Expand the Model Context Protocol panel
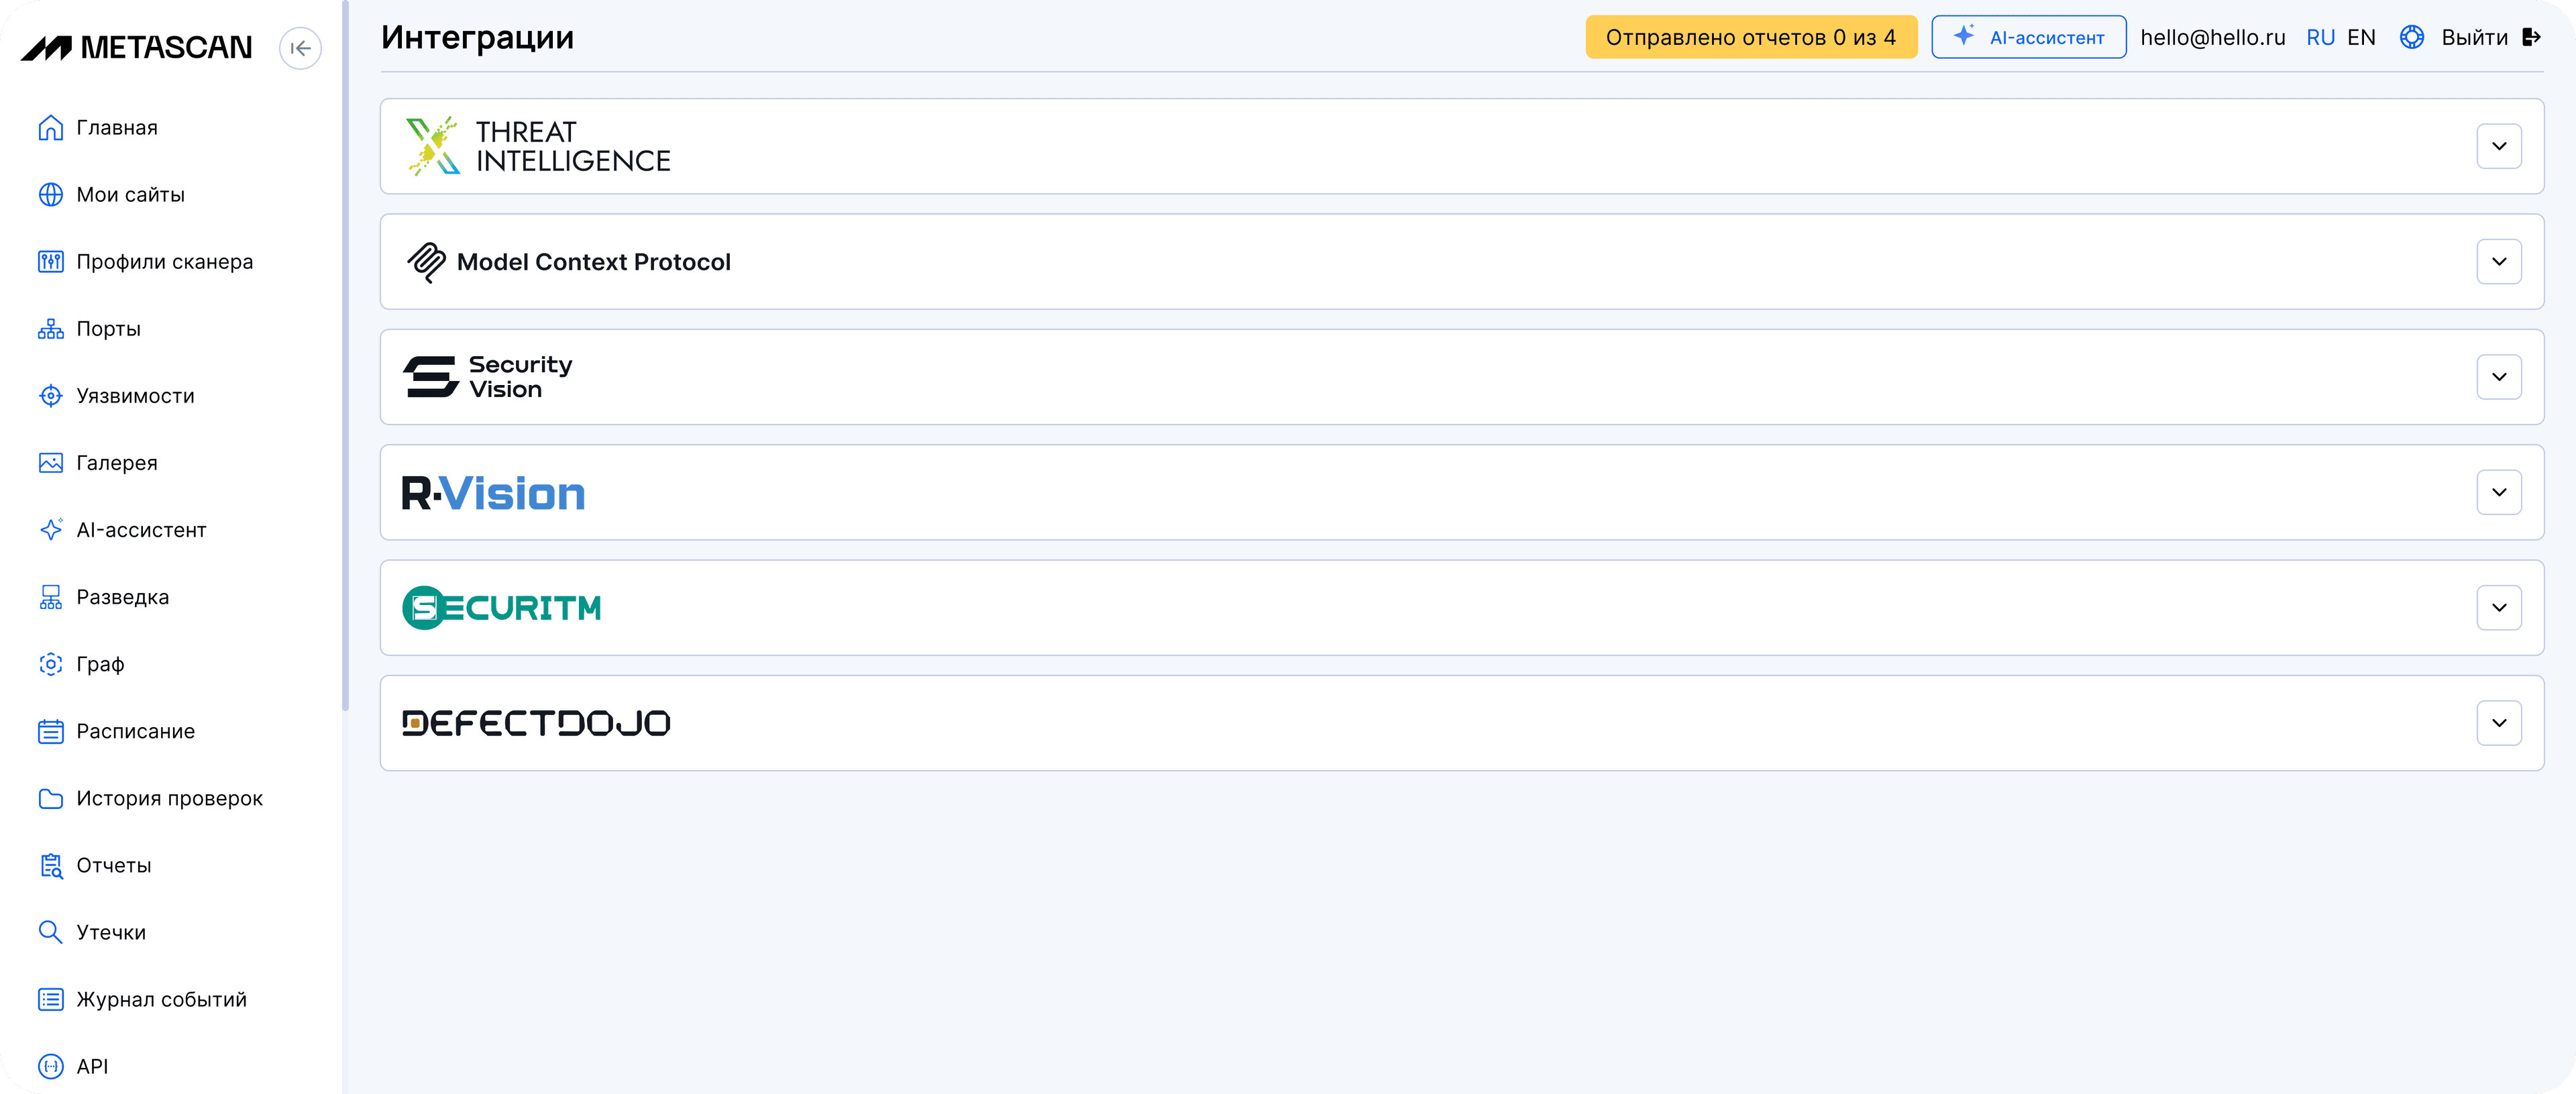Screen dimensions: 2576x1094 pos(2498,262)
